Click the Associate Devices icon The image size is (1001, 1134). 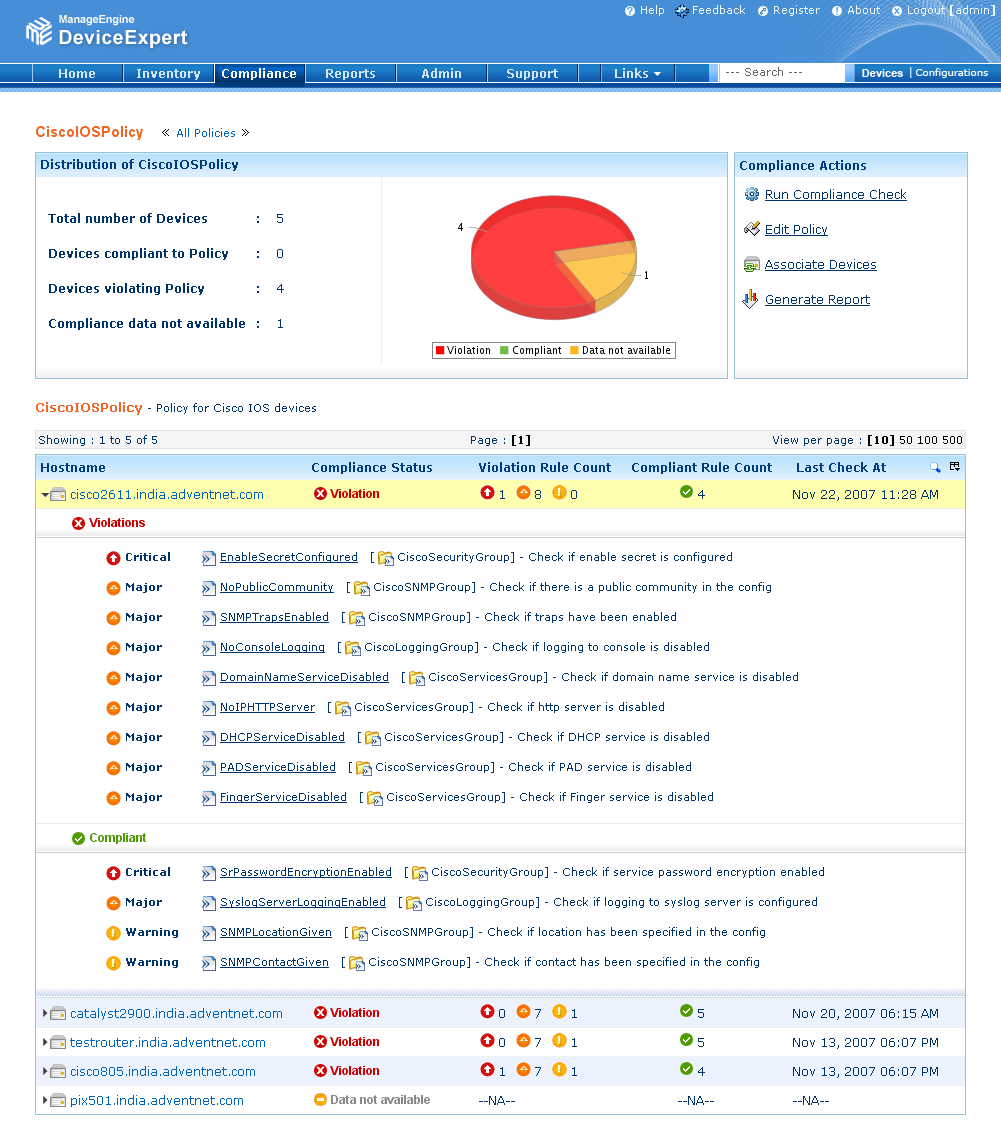pos(751,265)
